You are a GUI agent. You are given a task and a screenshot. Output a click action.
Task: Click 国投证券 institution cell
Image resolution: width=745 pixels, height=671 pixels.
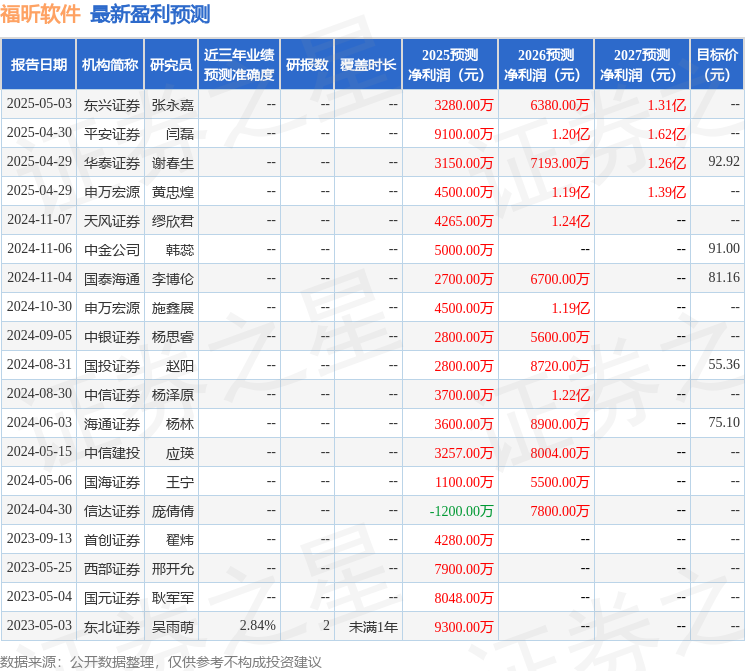(x=112, y=366)
